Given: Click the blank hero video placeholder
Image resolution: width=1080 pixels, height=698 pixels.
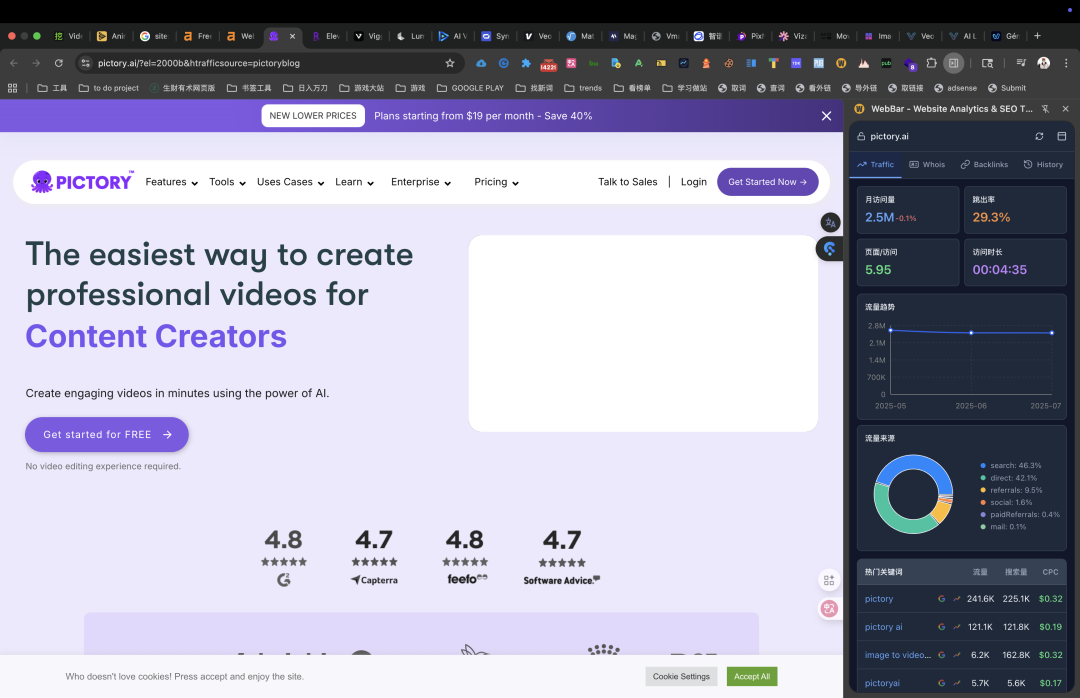Looking at the screenshot, I should coord(643,333).
